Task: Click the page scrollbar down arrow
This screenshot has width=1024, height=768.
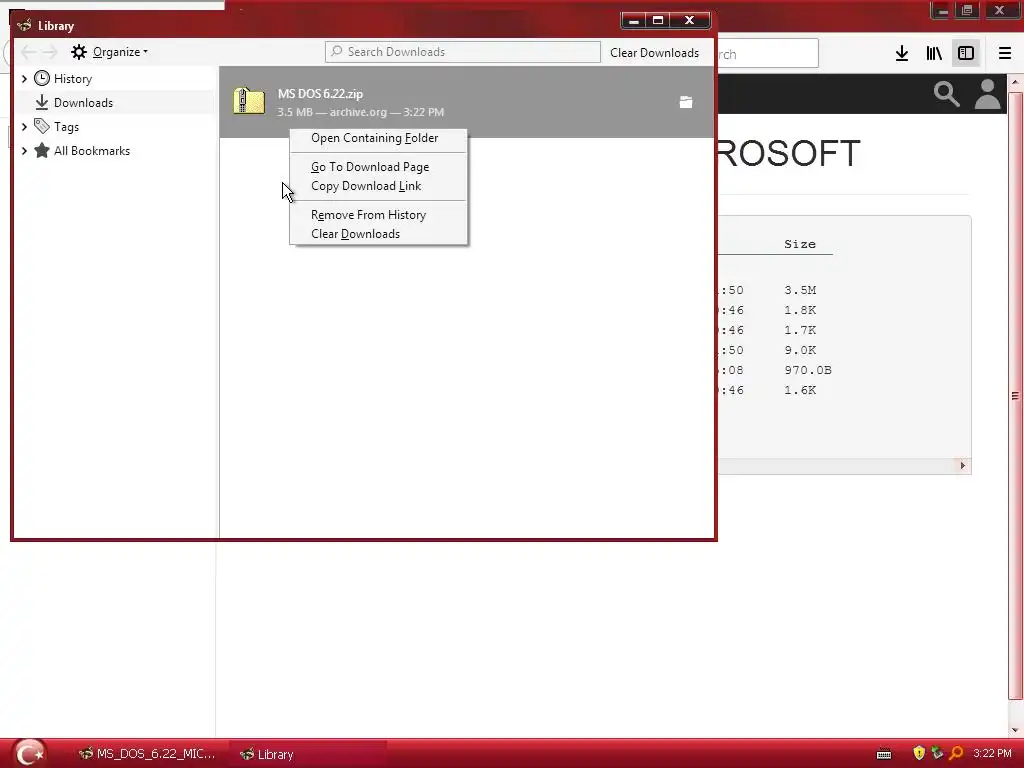Action: 1015,730
